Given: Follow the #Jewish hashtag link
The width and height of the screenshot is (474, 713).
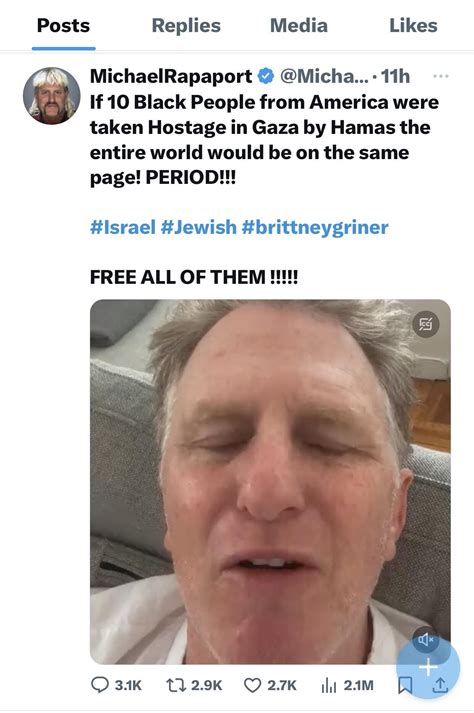Looking at the screenshot, I should click(x=199, y=227).
